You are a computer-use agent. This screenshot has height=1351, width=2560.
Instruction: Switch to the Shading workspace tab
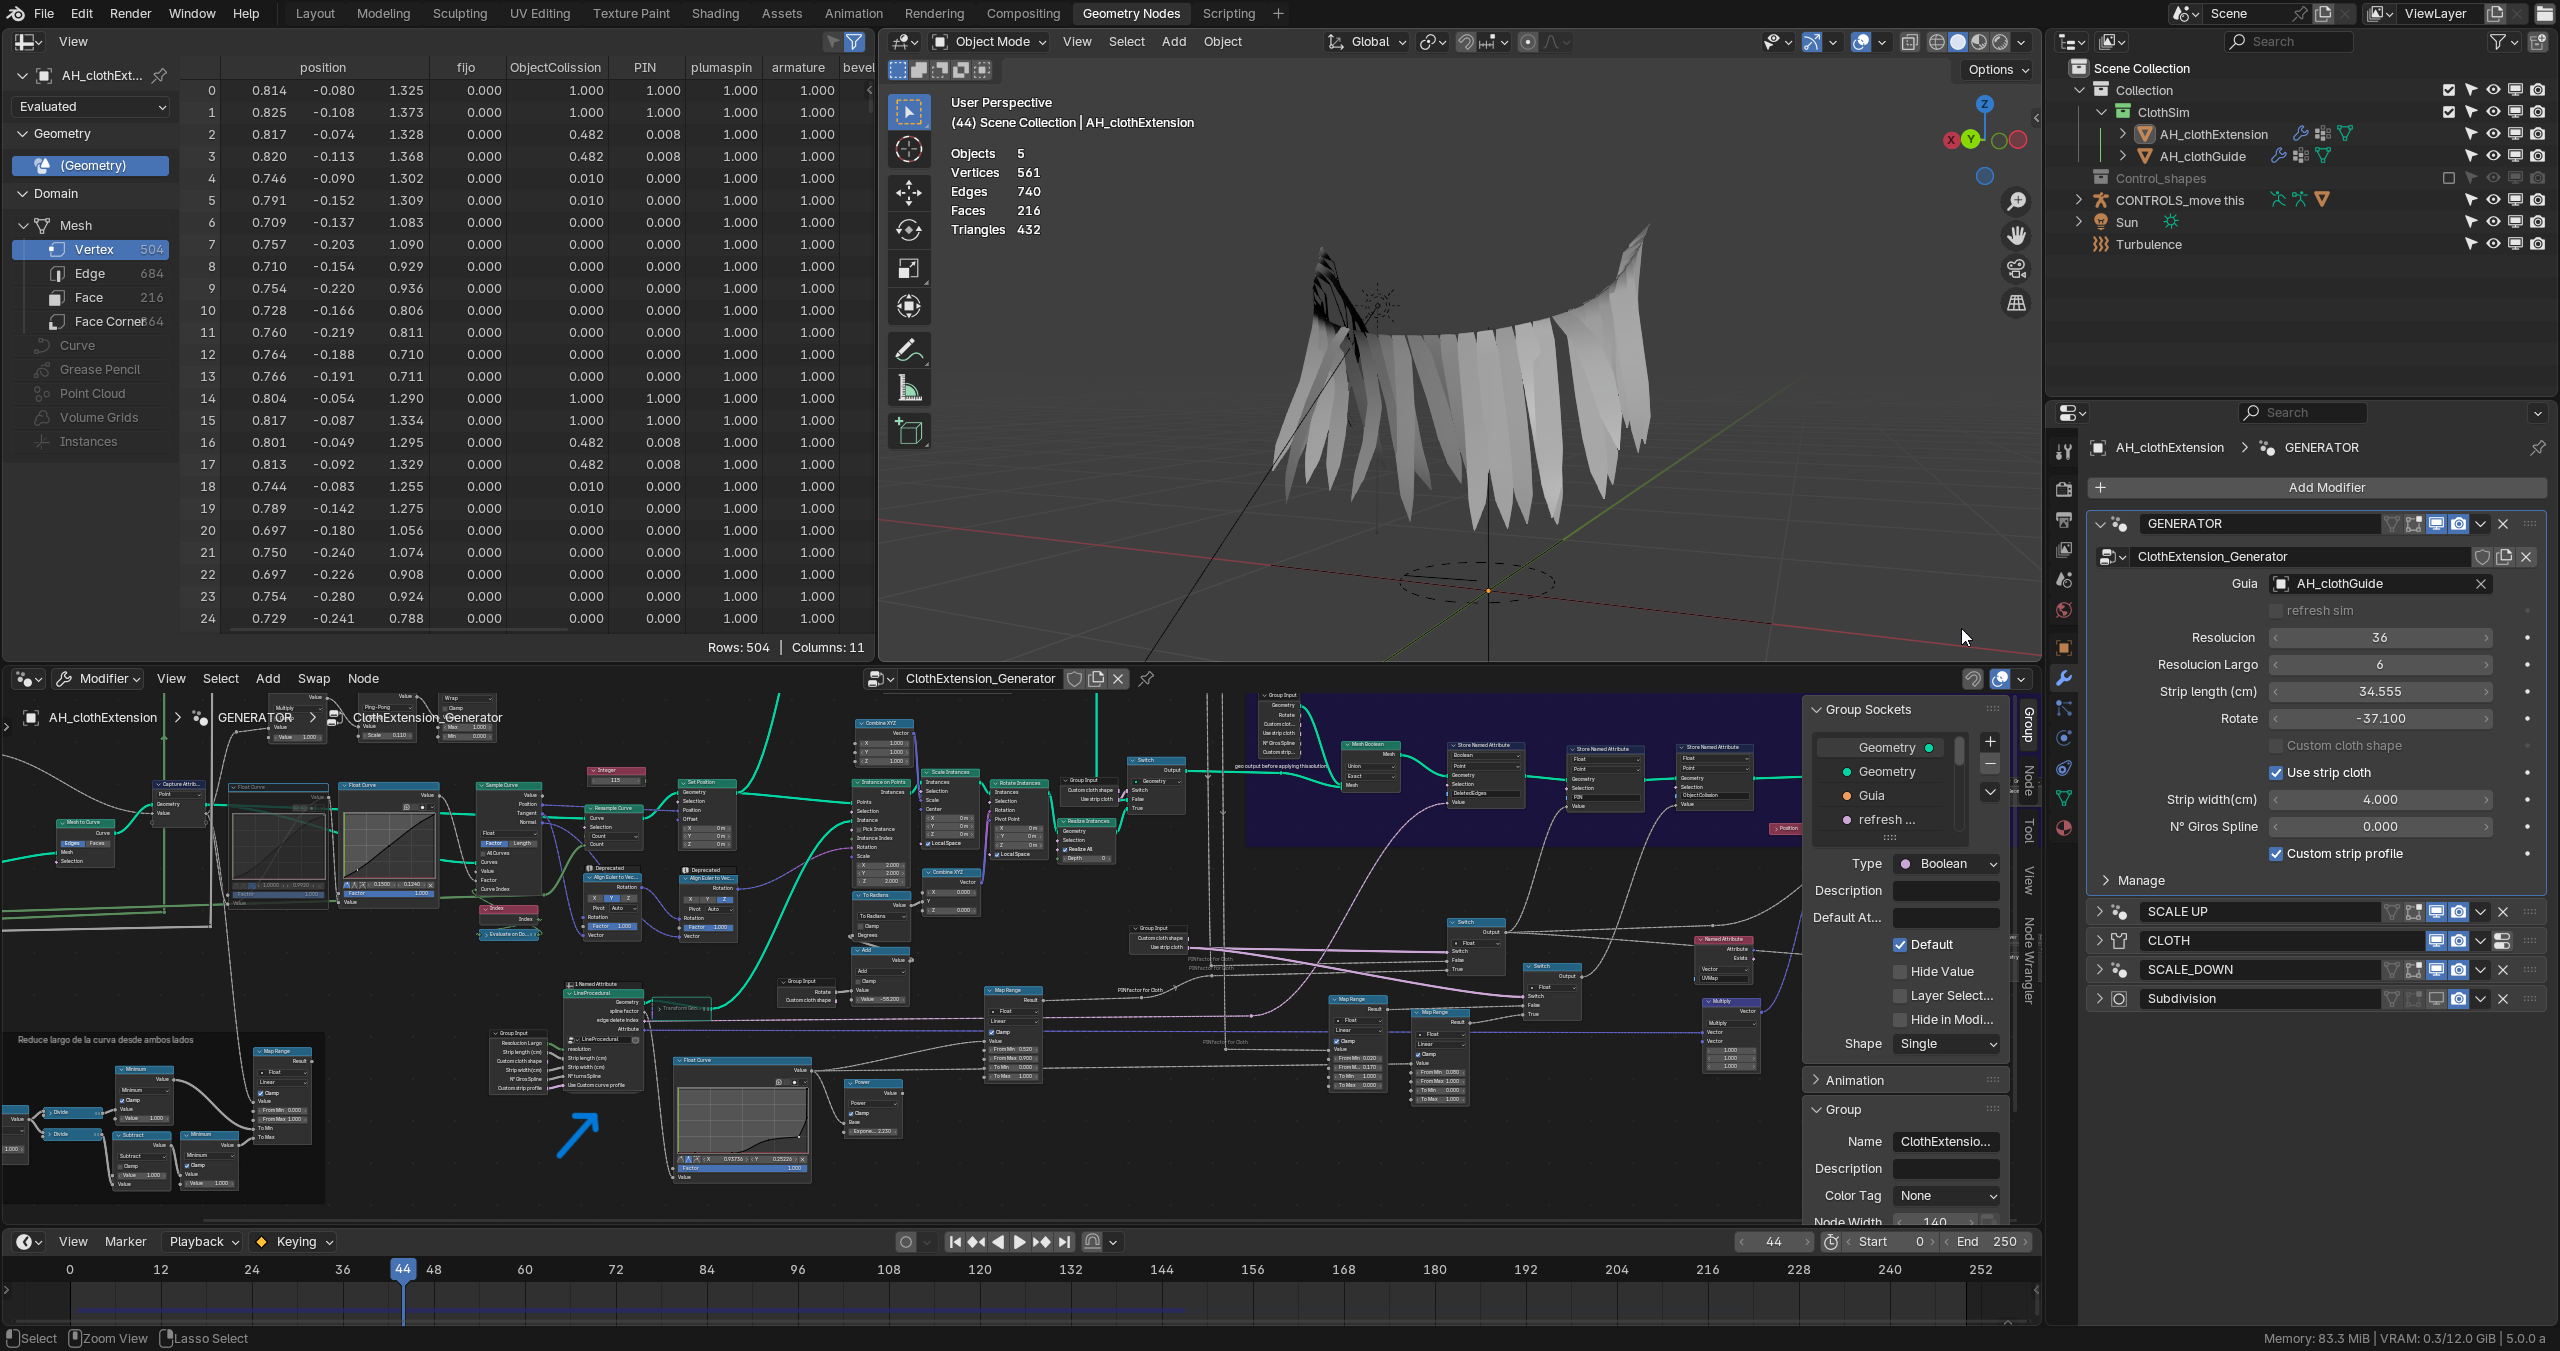coord(715,14)
